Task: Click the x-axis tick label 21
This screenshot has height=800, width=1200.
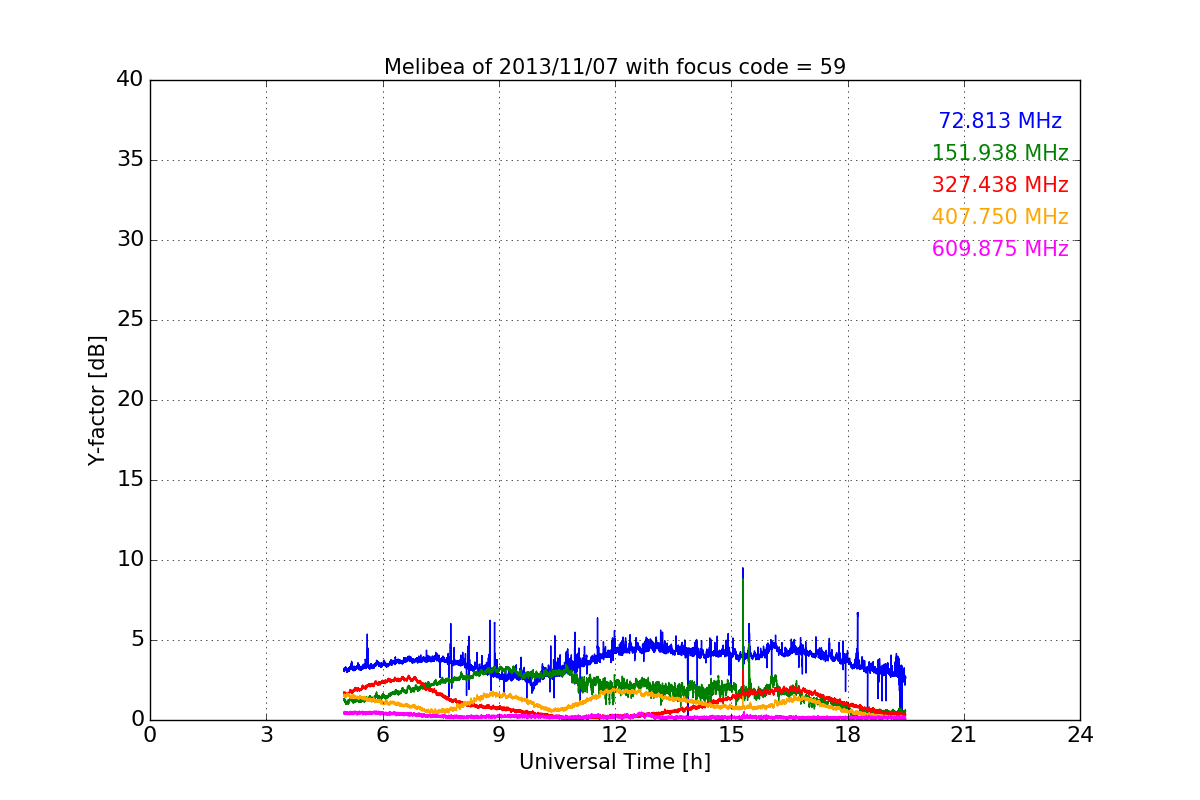Action: [964, 734]
